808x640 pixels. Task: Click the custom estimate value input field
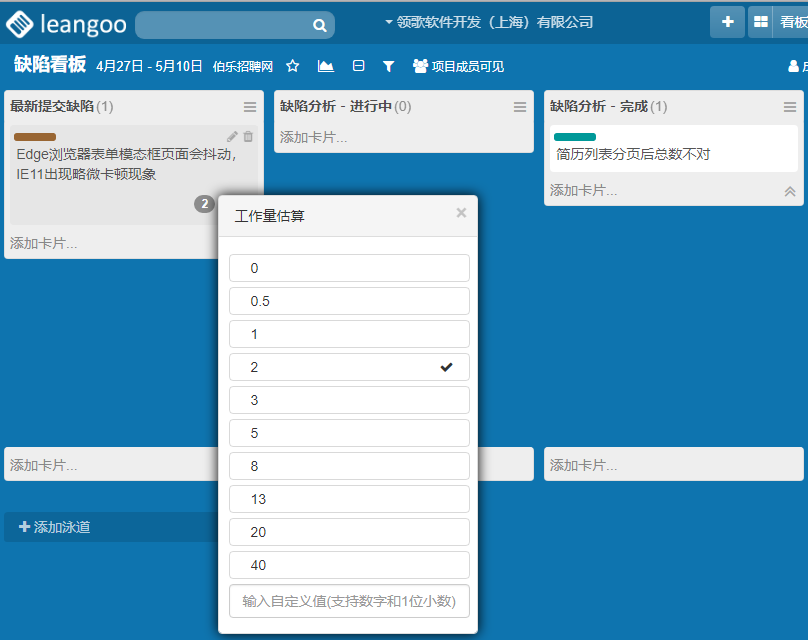[x=349, y=601]
